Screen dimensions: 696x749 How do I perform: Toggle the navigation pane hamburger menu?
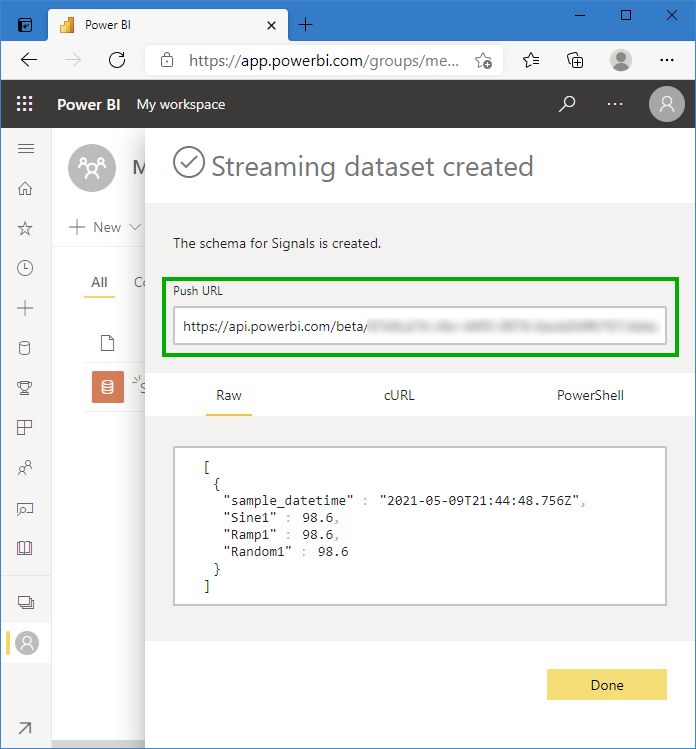[x=26, y=149]
